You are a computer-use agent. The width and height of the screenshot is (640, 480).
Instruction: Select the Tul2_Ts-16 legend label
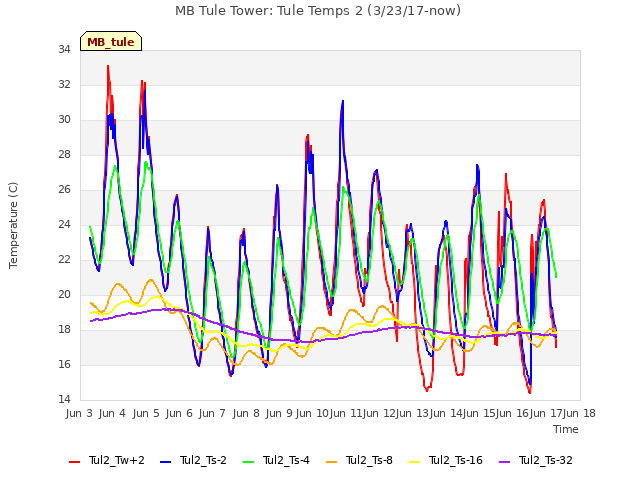(x=456, y=460)
